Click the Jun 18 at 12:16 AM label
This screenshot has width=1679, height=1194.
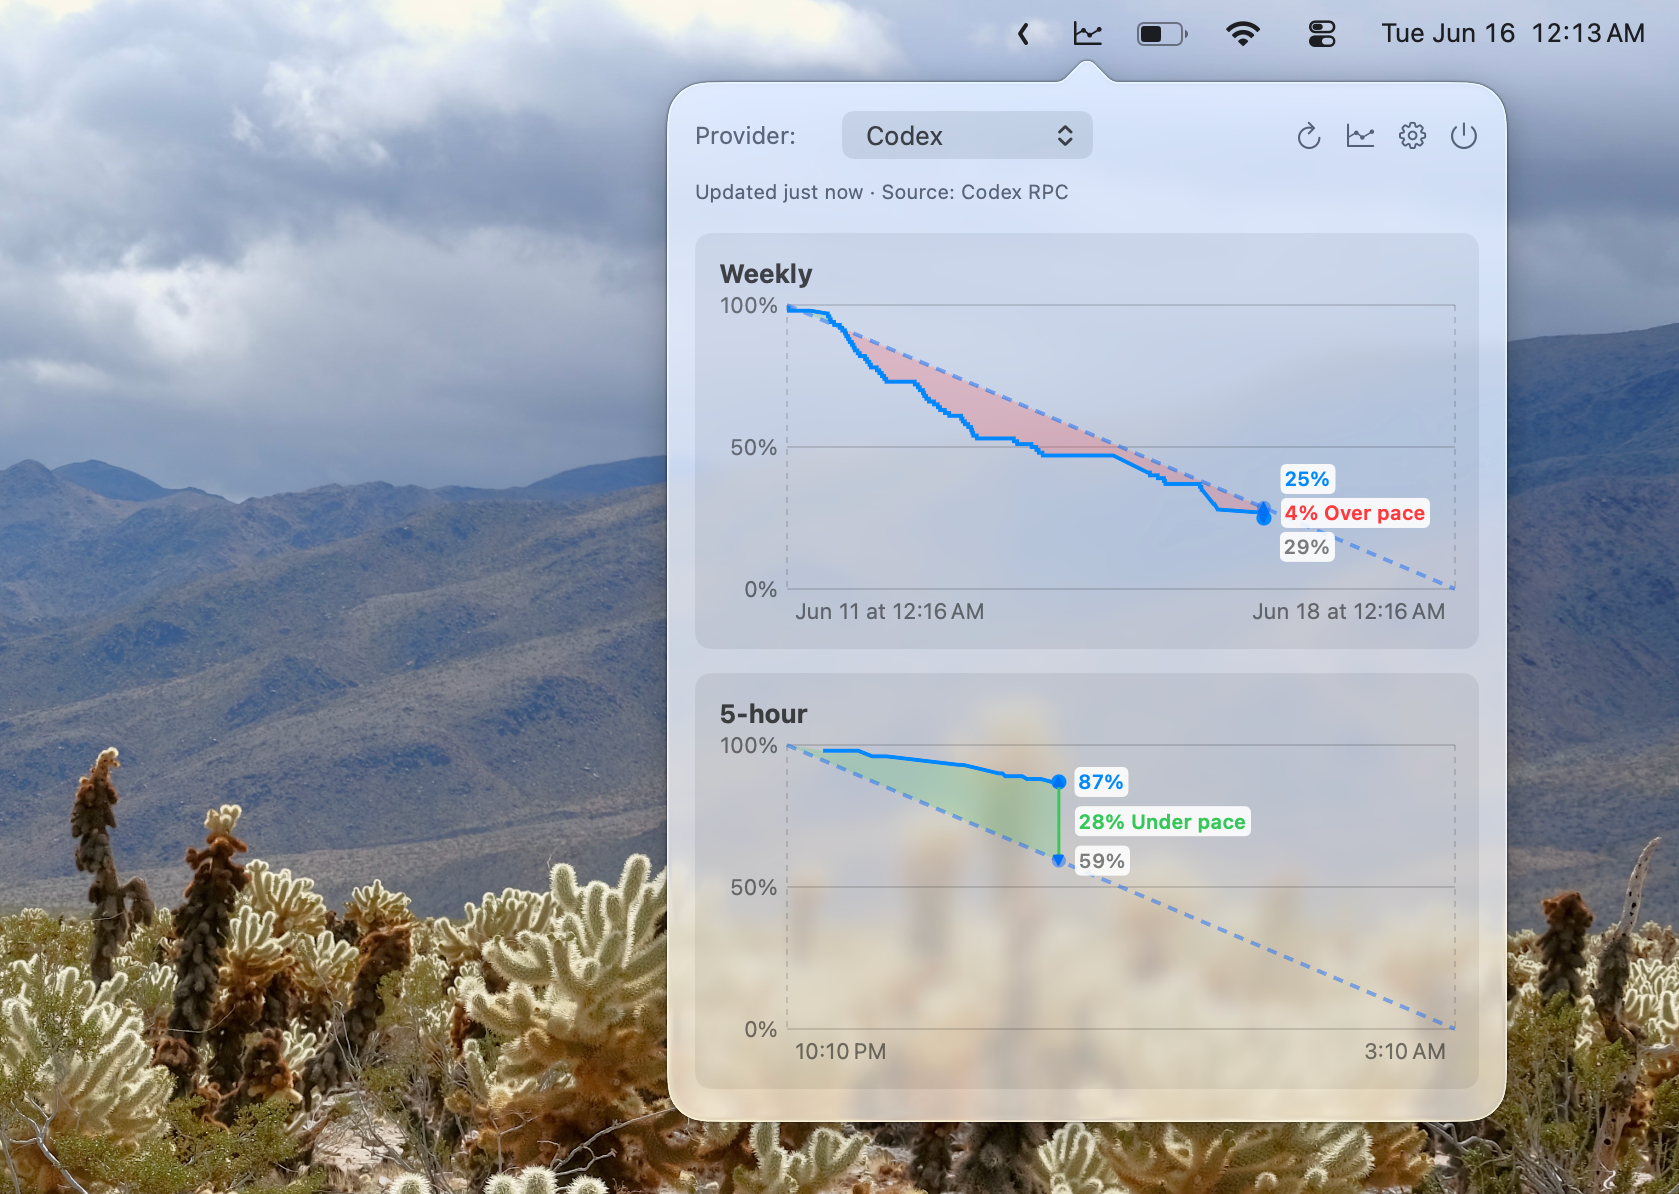pos(1348,612)
